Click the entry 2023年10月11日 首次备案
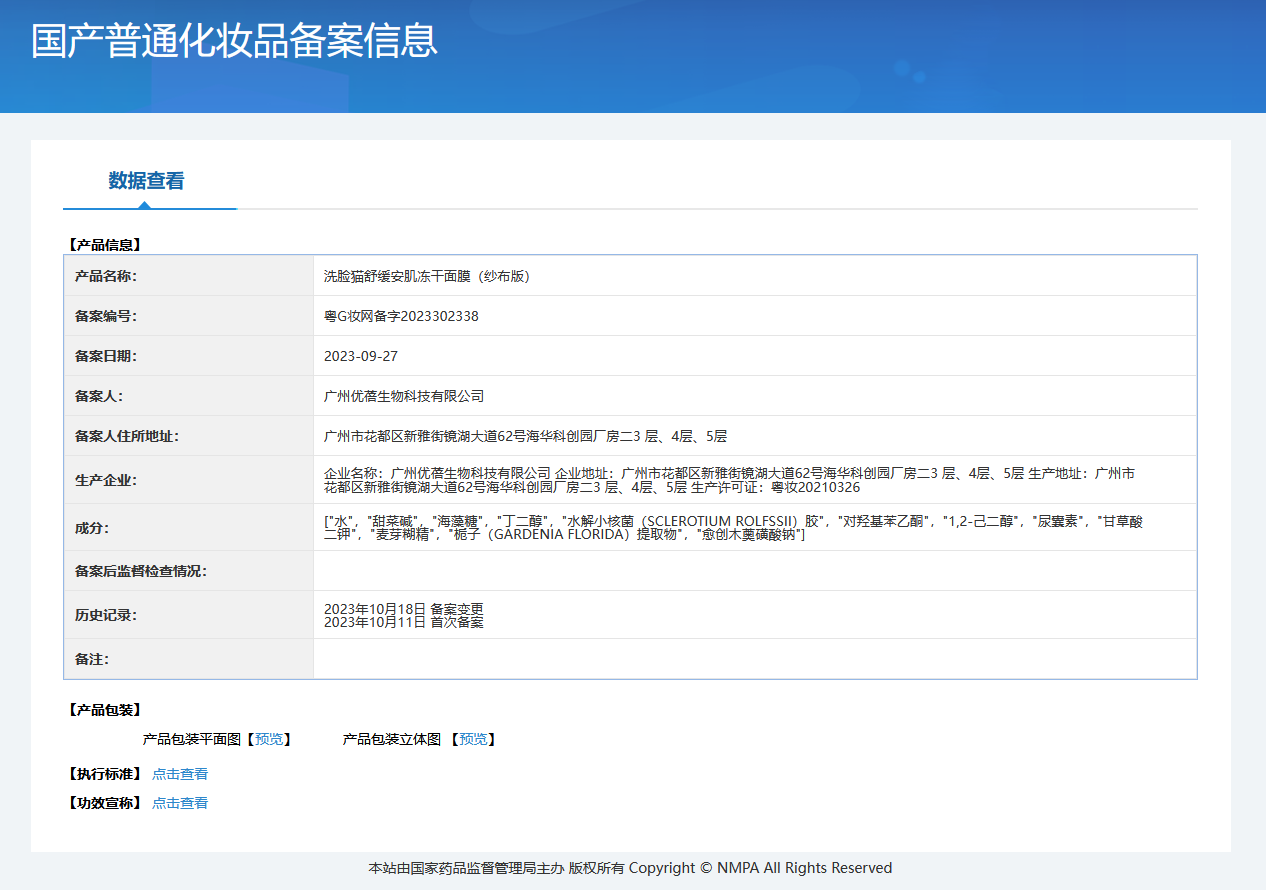This screenshot has height=890, width=1266. (404, 622)
